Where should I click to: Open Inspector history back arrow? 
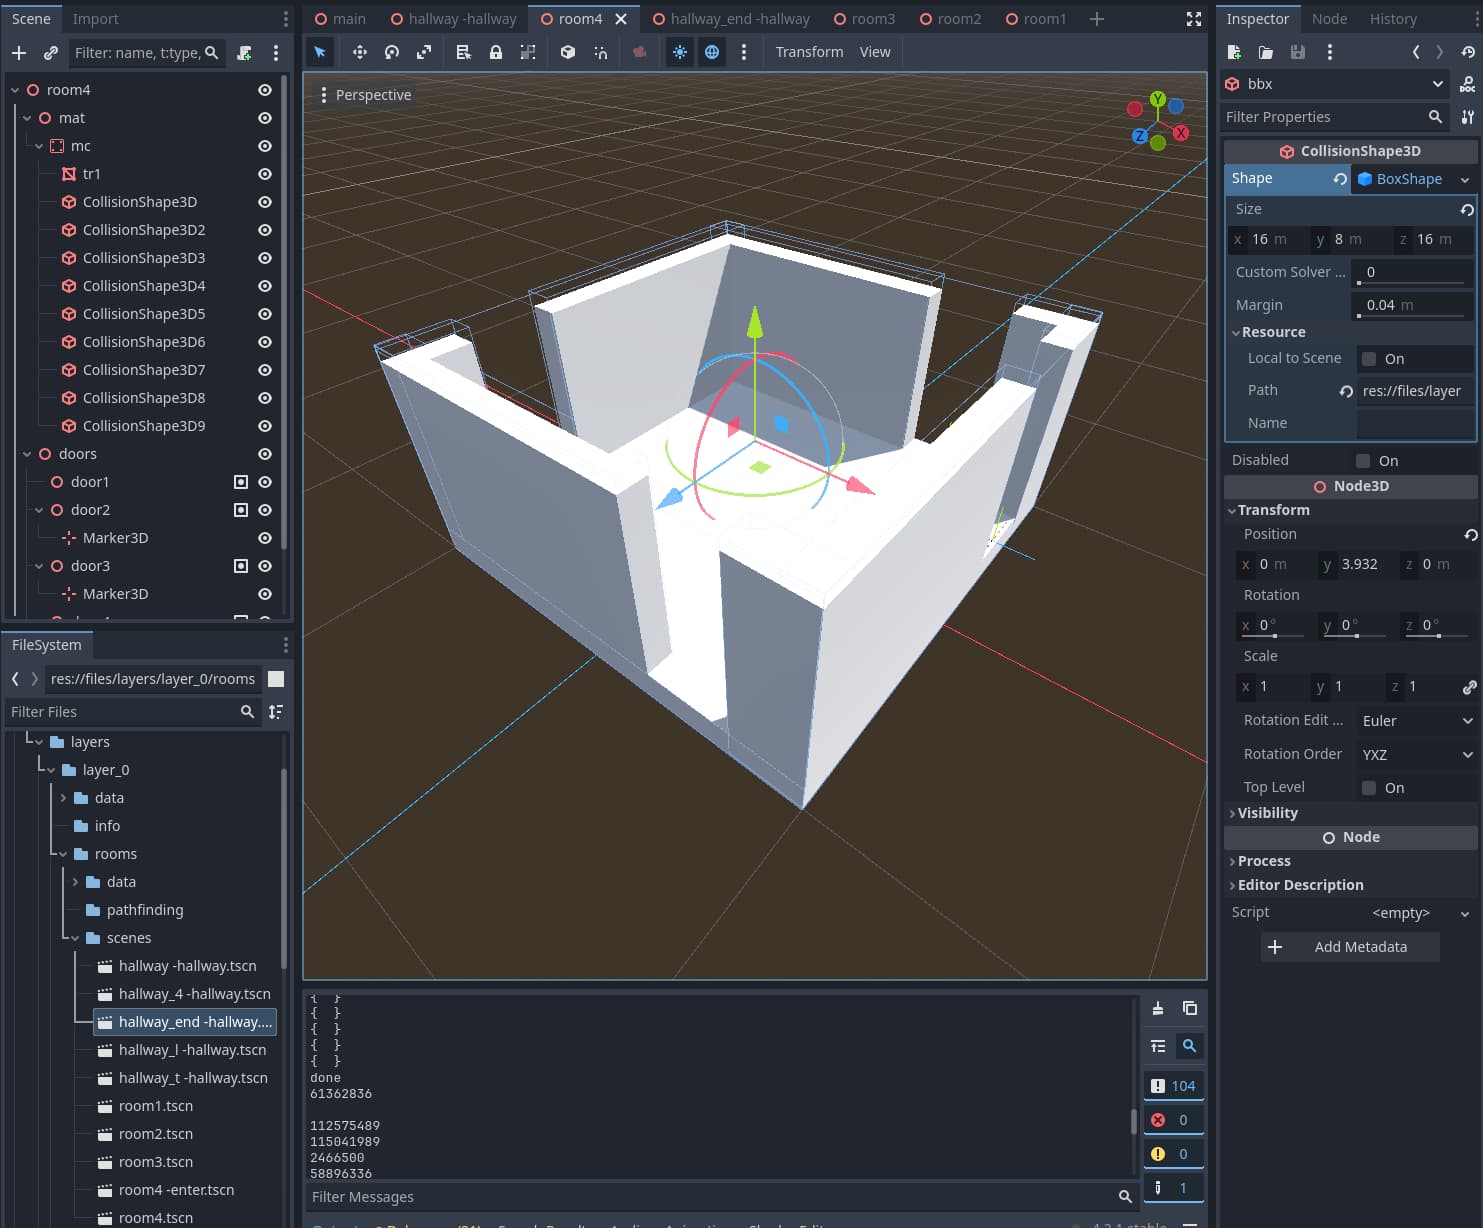click(1416, 52)
